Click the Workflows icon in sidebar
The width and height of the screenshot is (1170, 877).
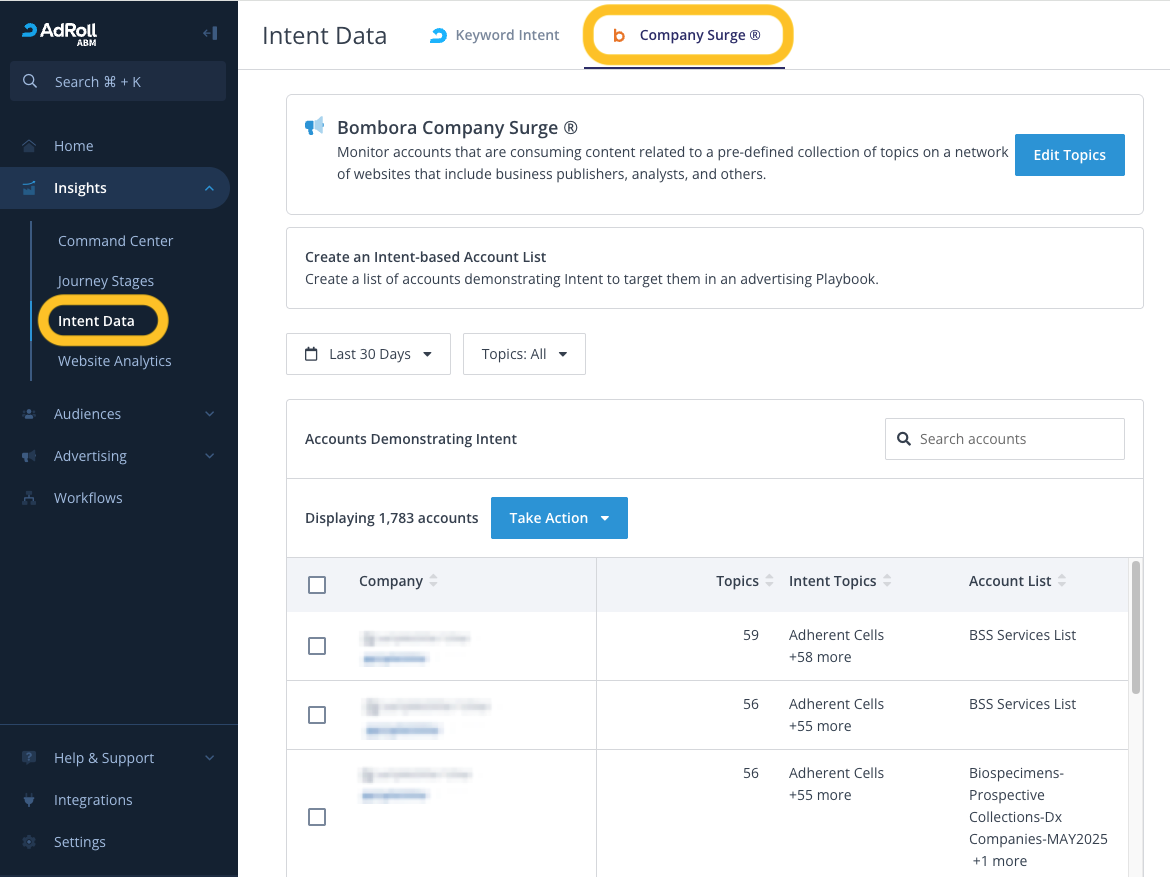point(29,498)
